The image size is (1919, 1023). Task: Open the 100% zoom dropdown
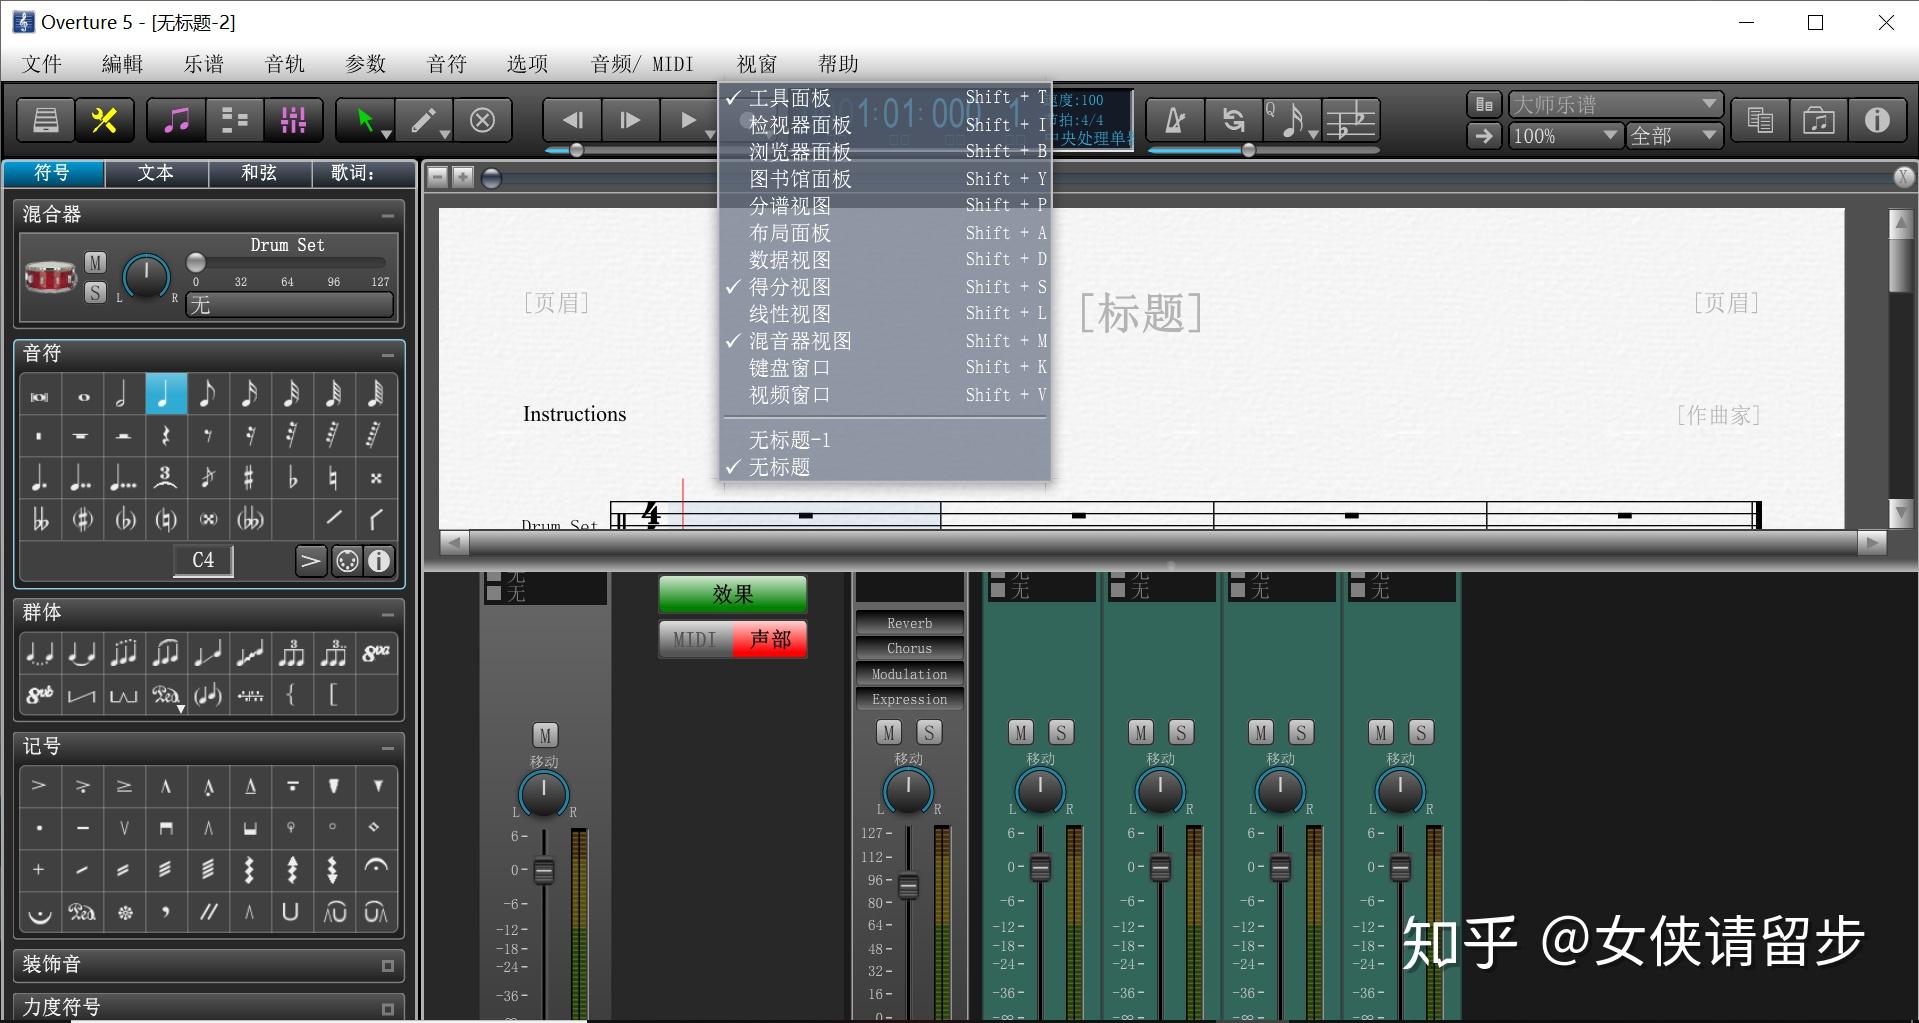[1564, 136]
